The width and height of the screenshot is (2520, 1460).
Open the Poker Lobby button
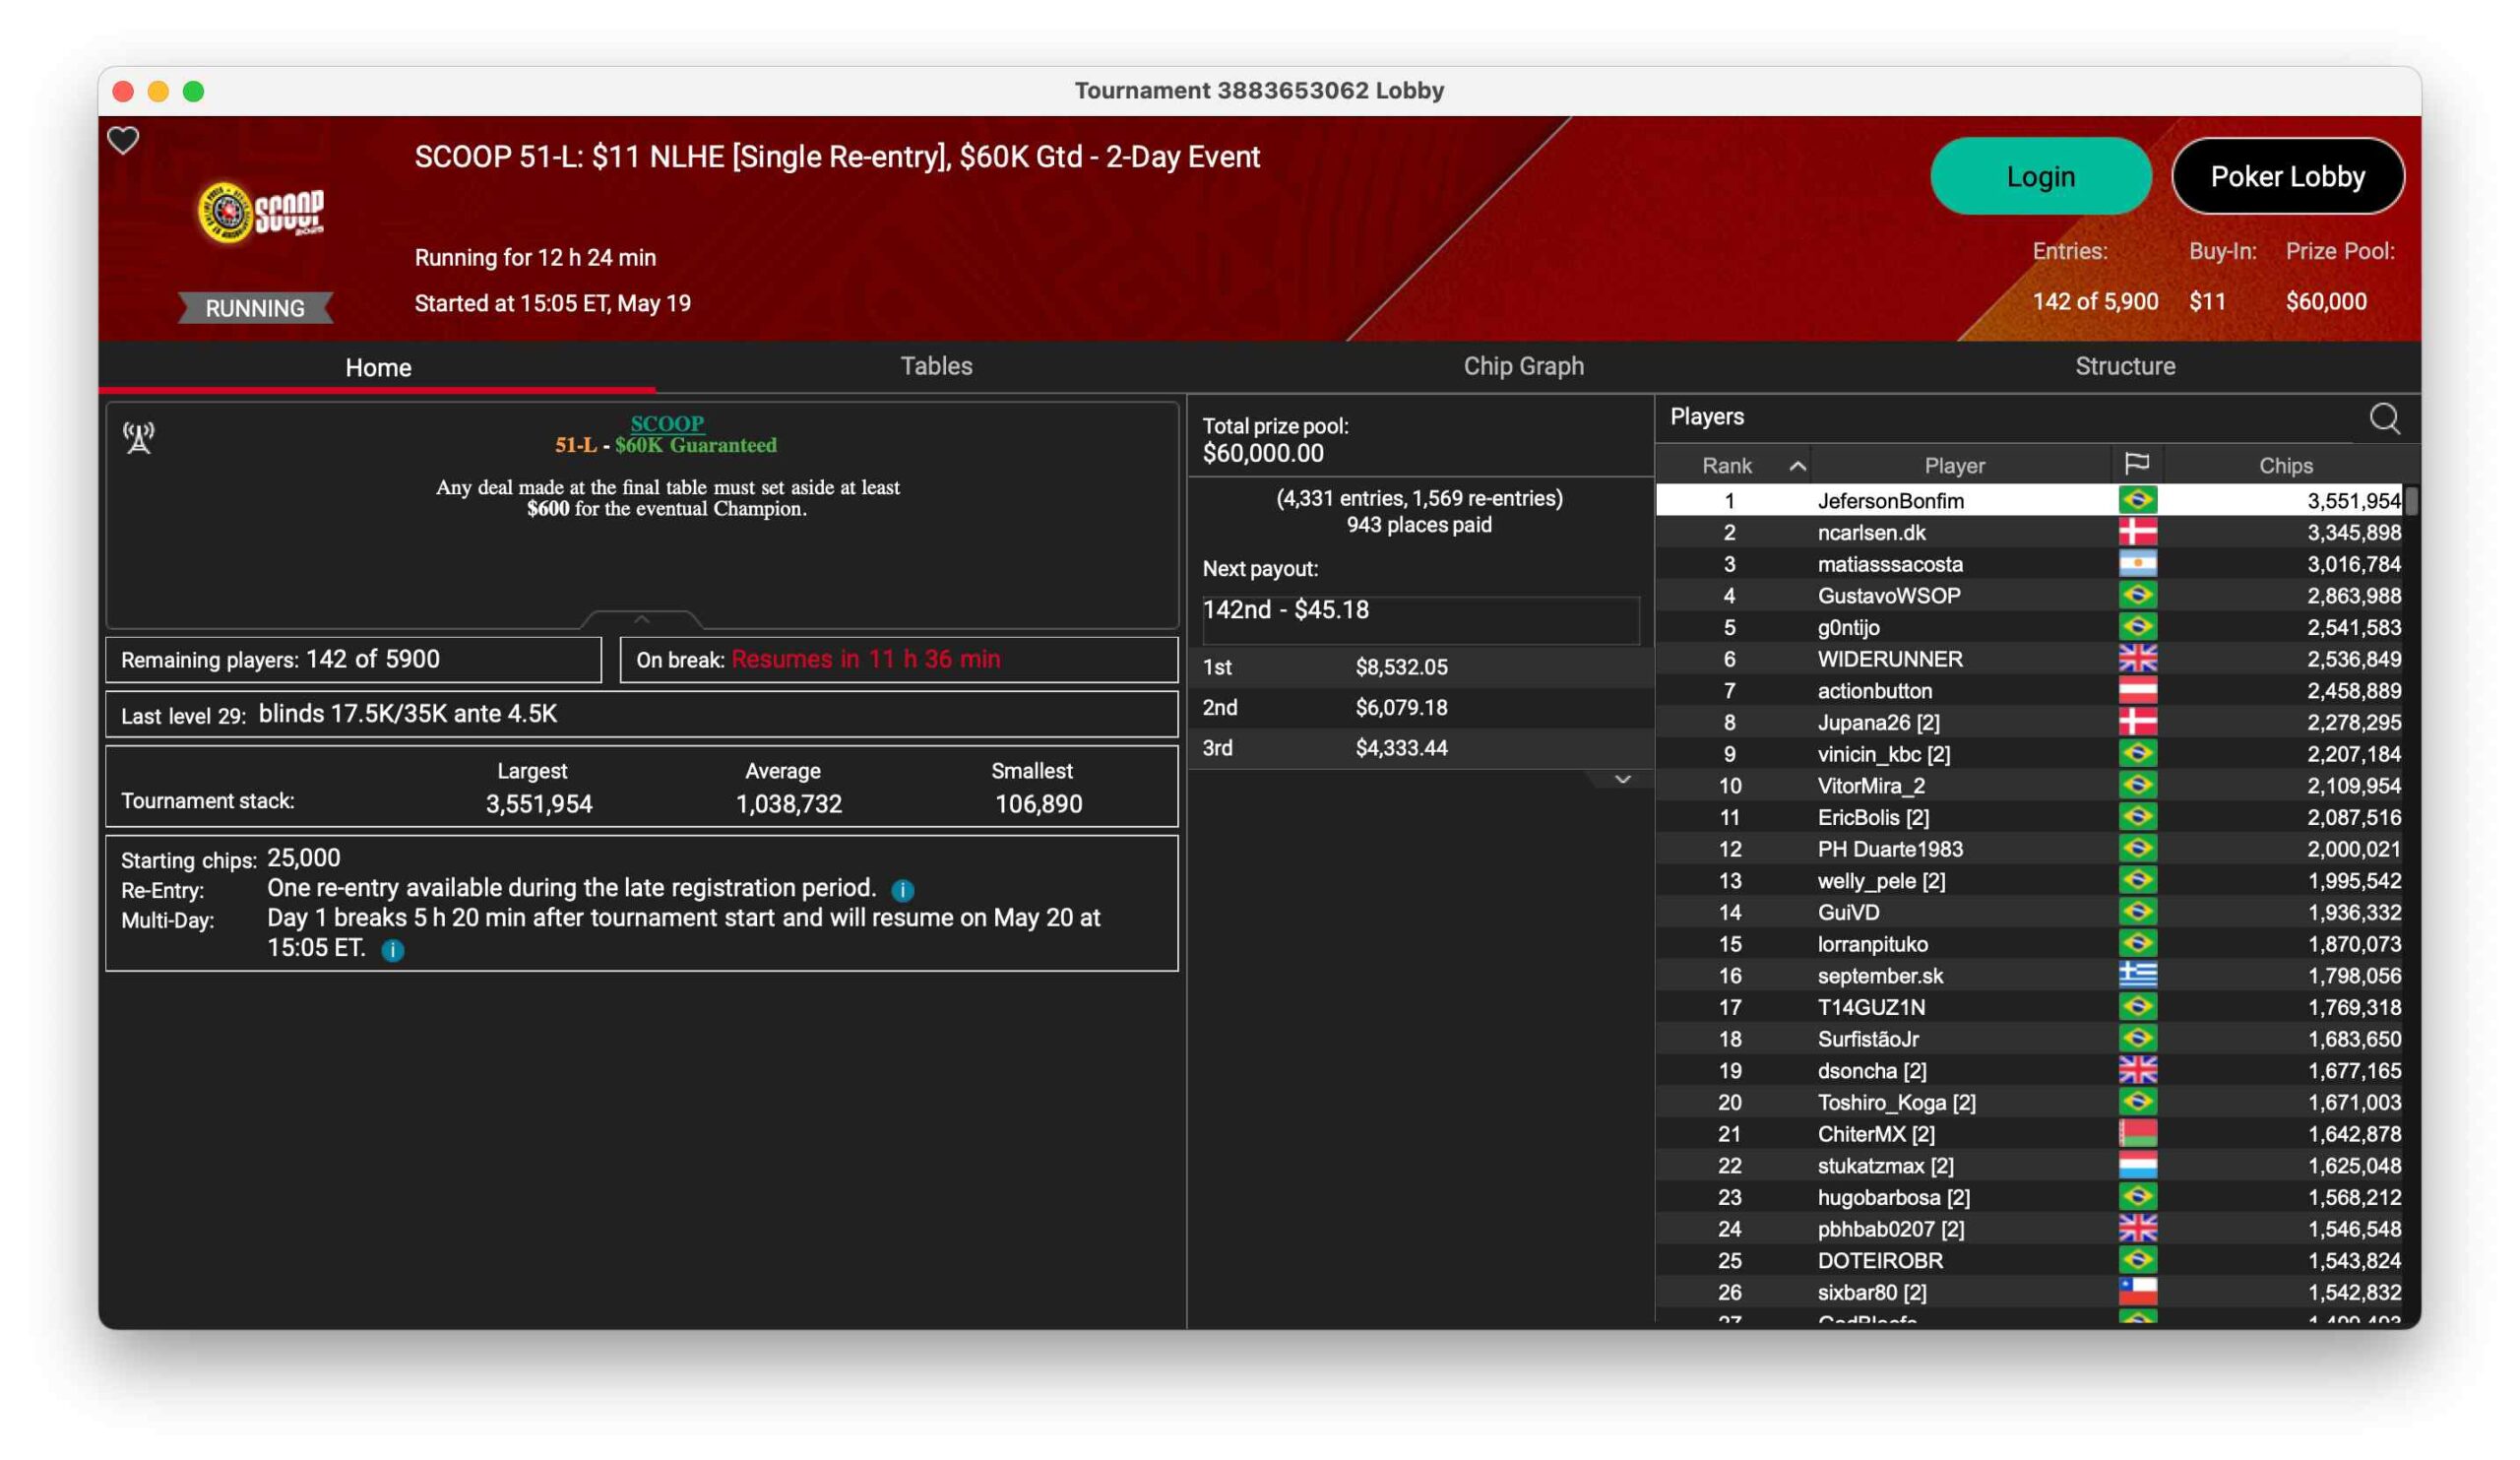(2287, 177)
